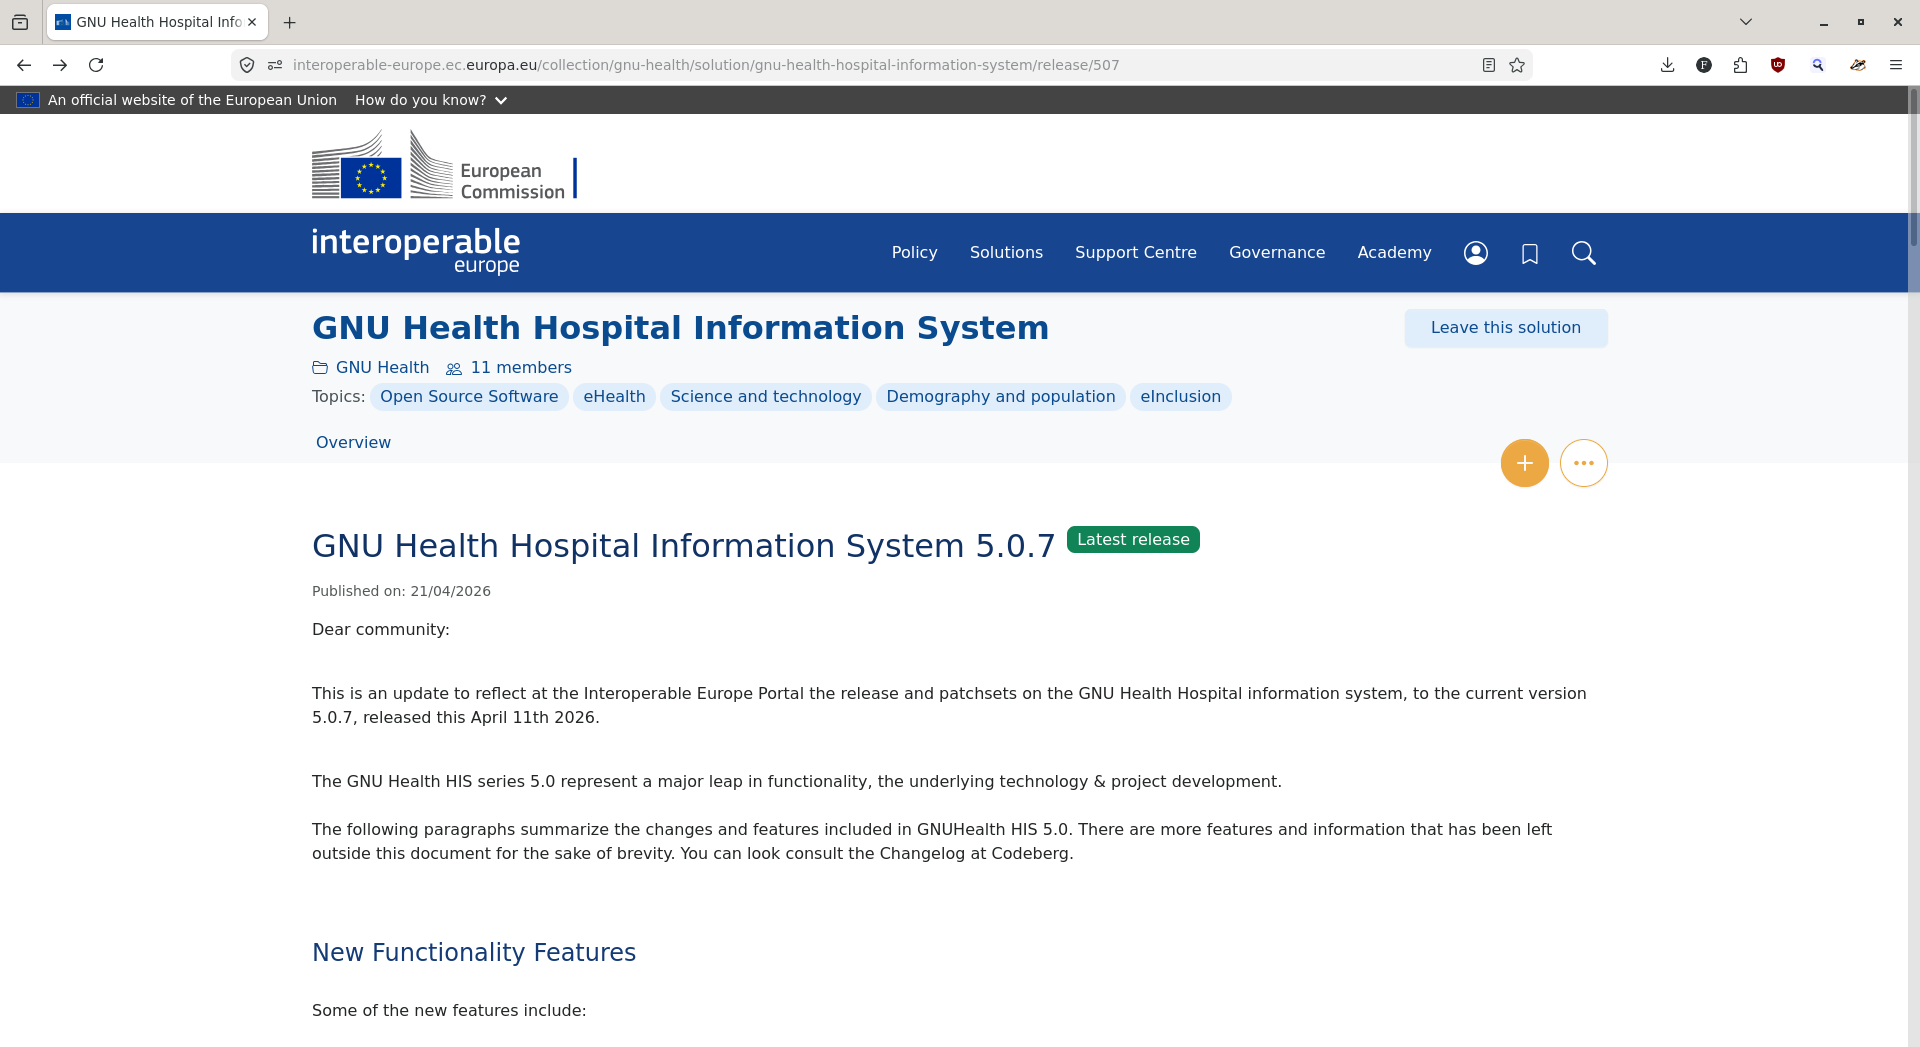
Task: Open the tracking protection shield icon
Action: pyautogui.click(x=247, y=65)
